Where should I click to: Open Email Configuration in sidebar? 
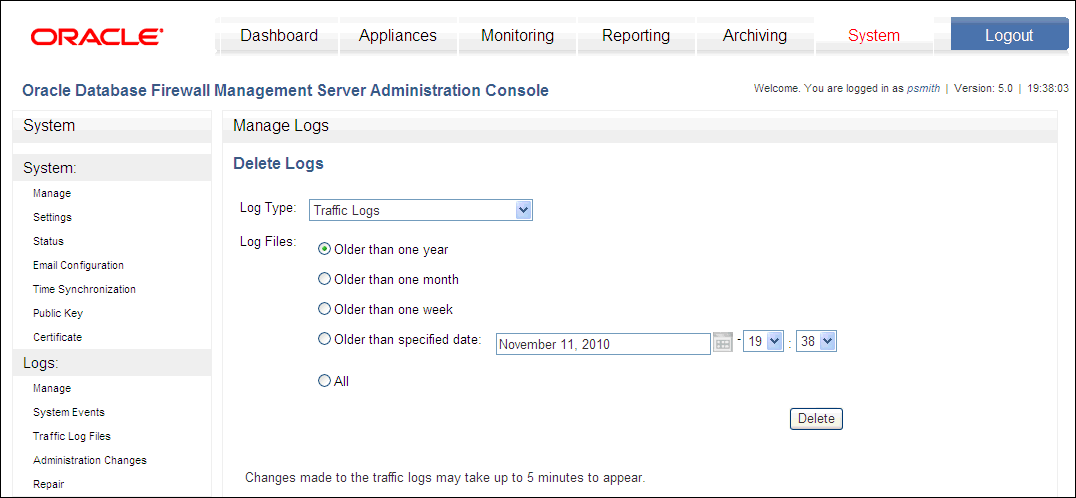tap(78, 265)
